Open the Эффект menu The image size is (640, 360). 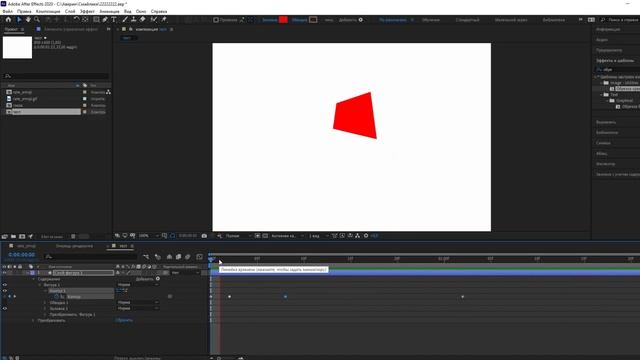pyautogui.click(x=87, y=11)
